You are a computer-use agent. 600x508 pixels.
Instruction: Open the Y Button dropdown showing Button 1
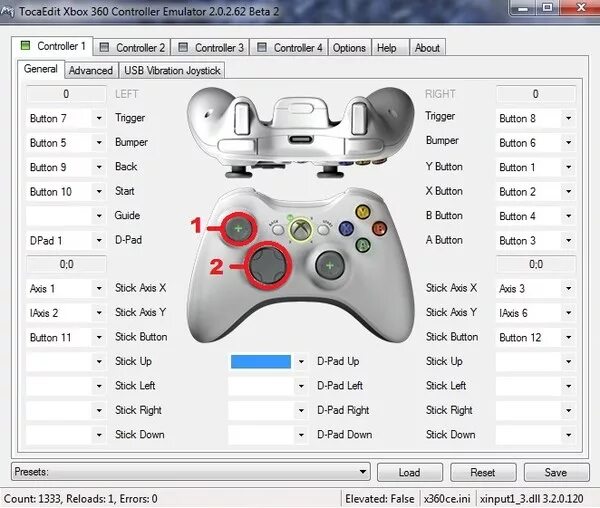click(536, 167)
